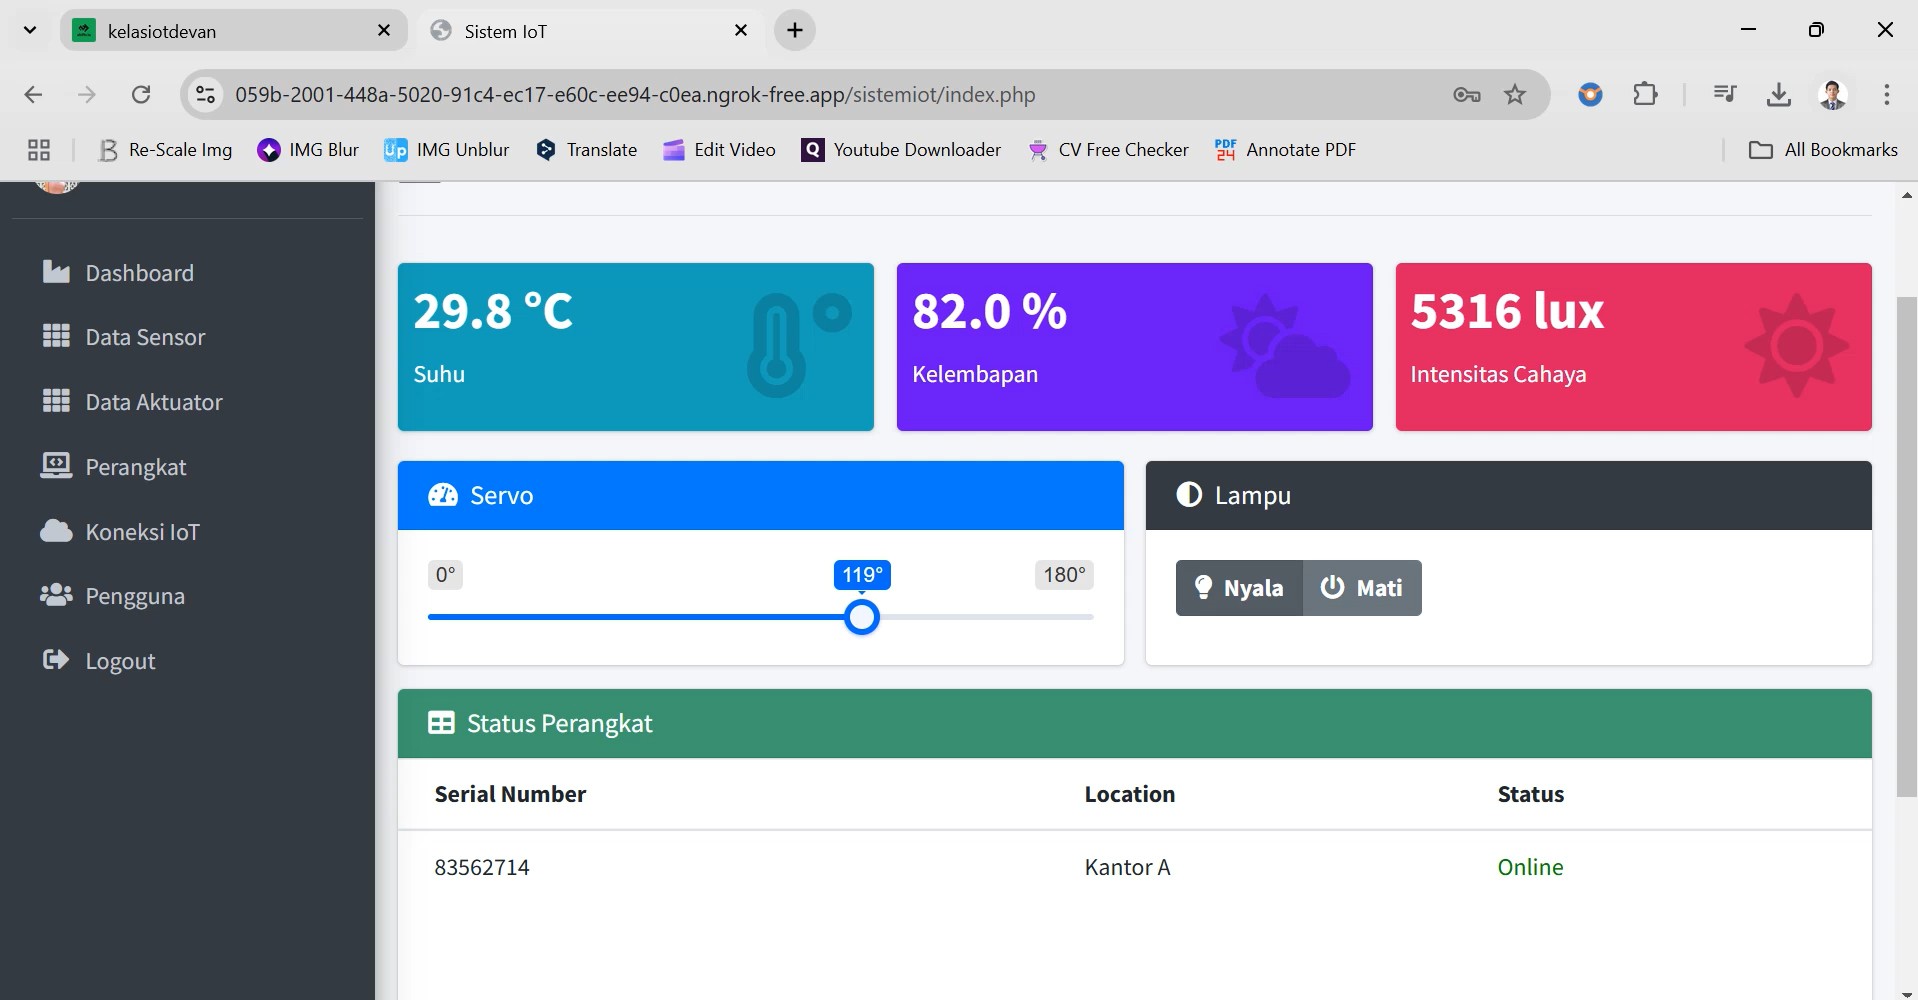Open the Re-Scale Img bookmark

165,150
